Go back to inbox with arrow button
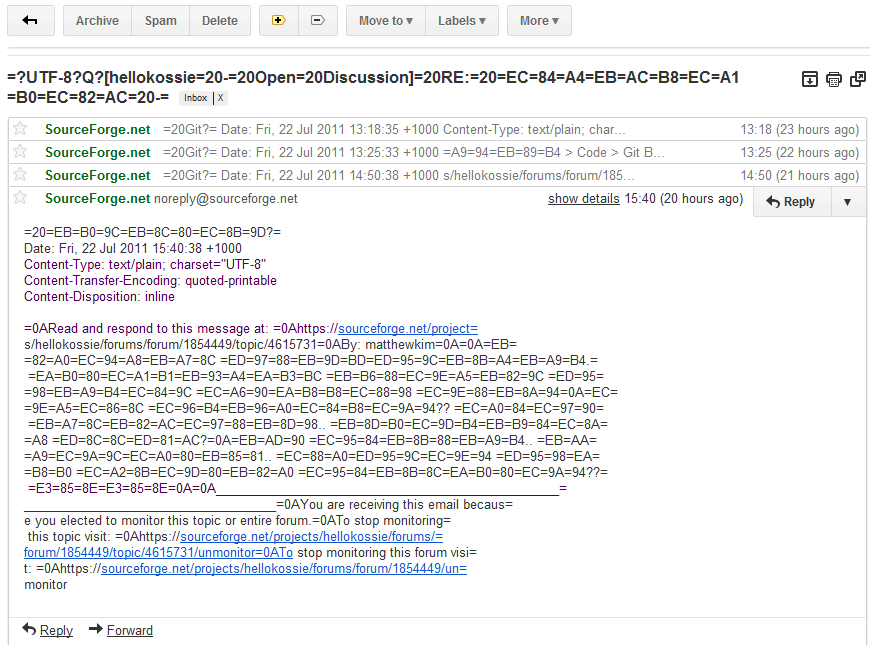The height and width of the screenshot is (645, 870). (x=30, y=20)
